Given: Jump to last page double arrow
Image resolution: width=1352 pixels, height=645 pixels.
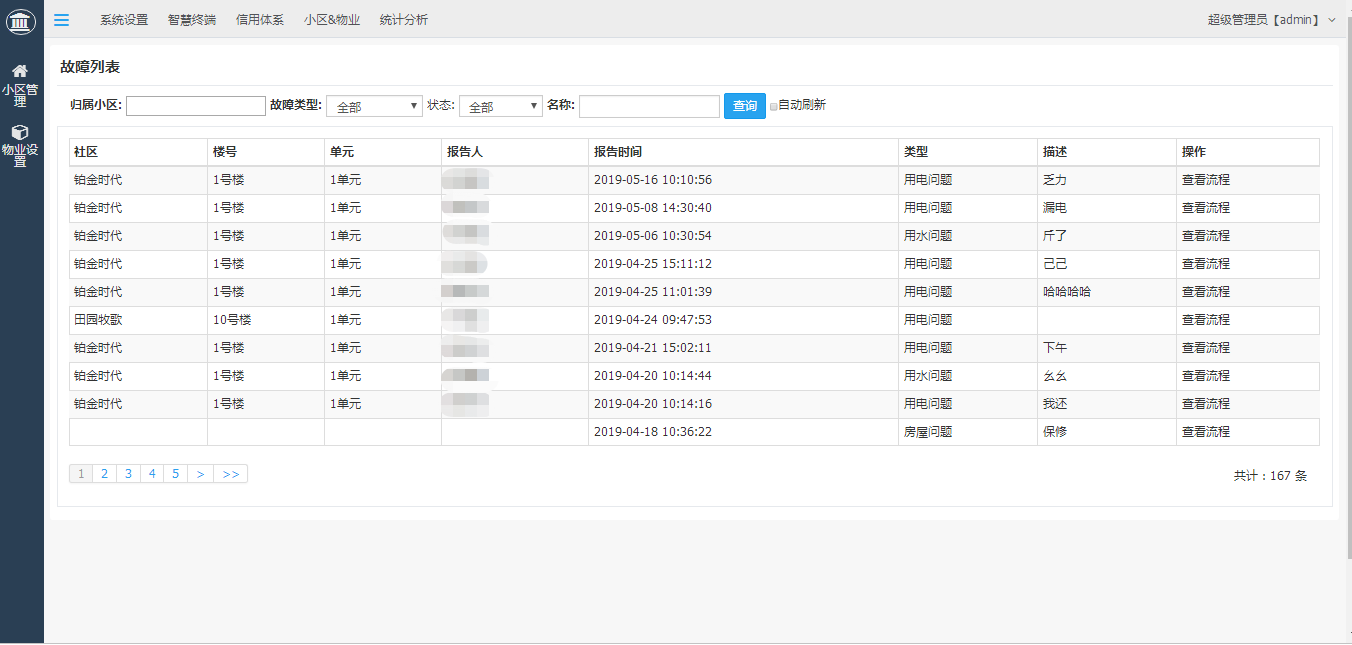Looking at the screenshot, I should pyautogui.click(x=230, y=474).
